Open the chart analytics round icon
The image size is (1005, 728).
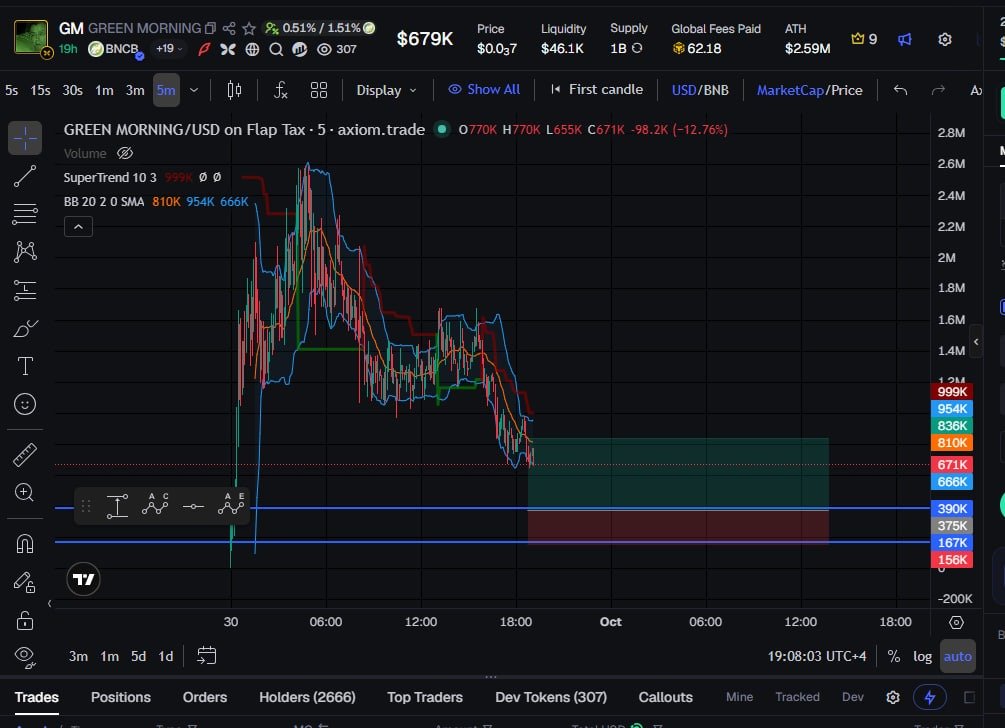point(299,49)
